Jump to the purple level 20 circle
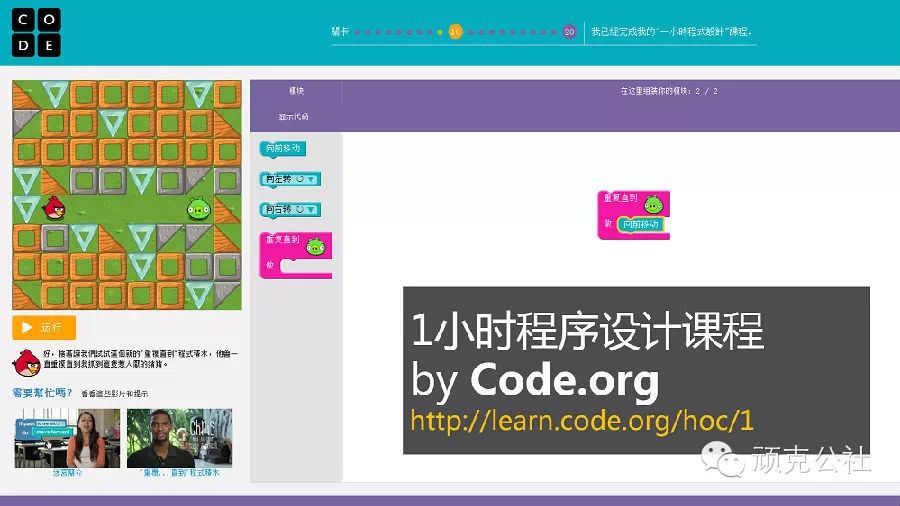This screenshot has width=900, height=506. pyautogui.click(x=569, y=32)
